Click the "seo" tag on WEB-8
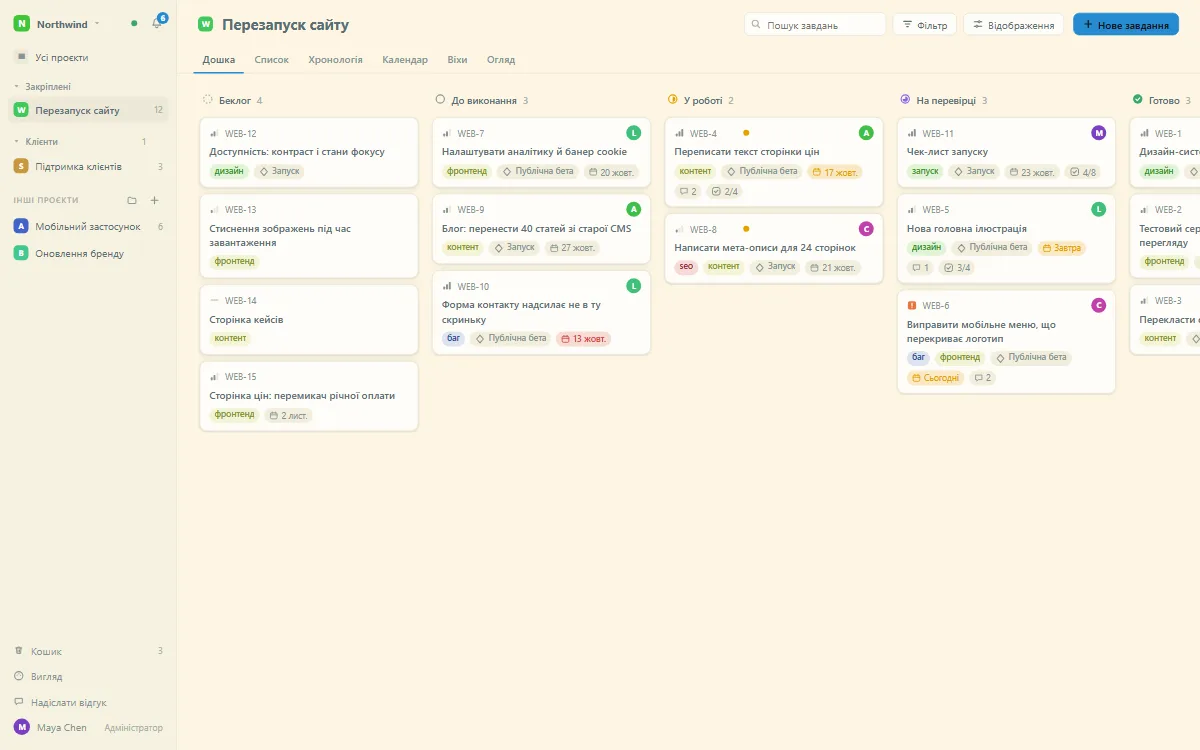This screenshot has width=1200, height=750. [x=686, y=267]
